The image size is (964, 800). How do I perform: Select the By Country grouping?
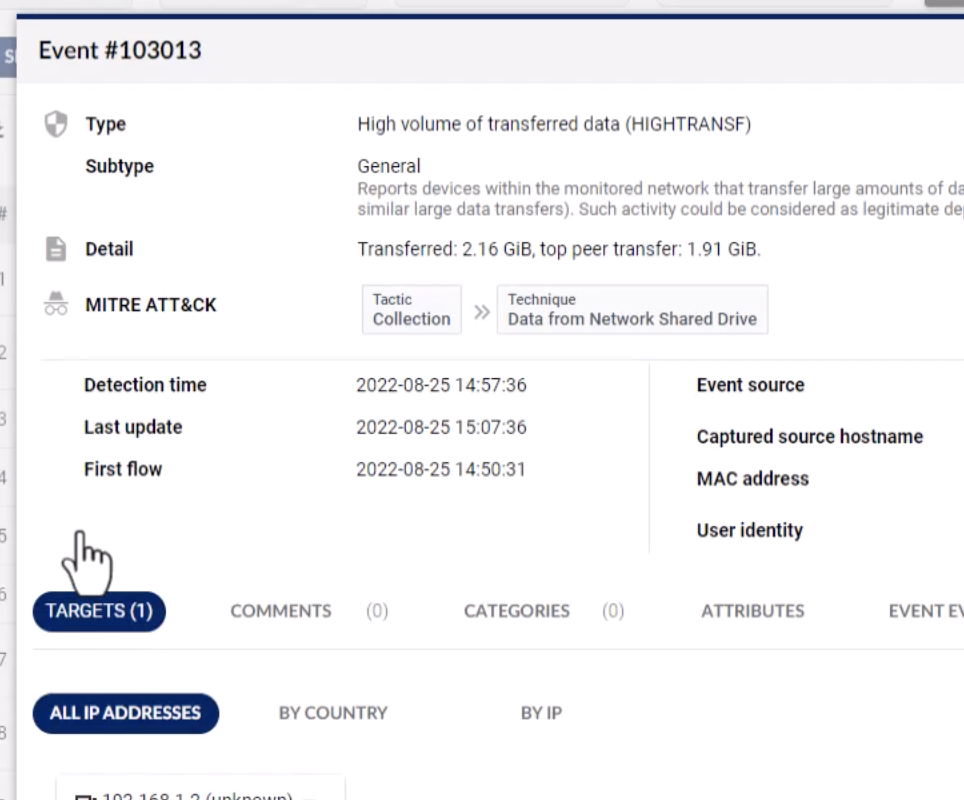(x=333, y=713)
